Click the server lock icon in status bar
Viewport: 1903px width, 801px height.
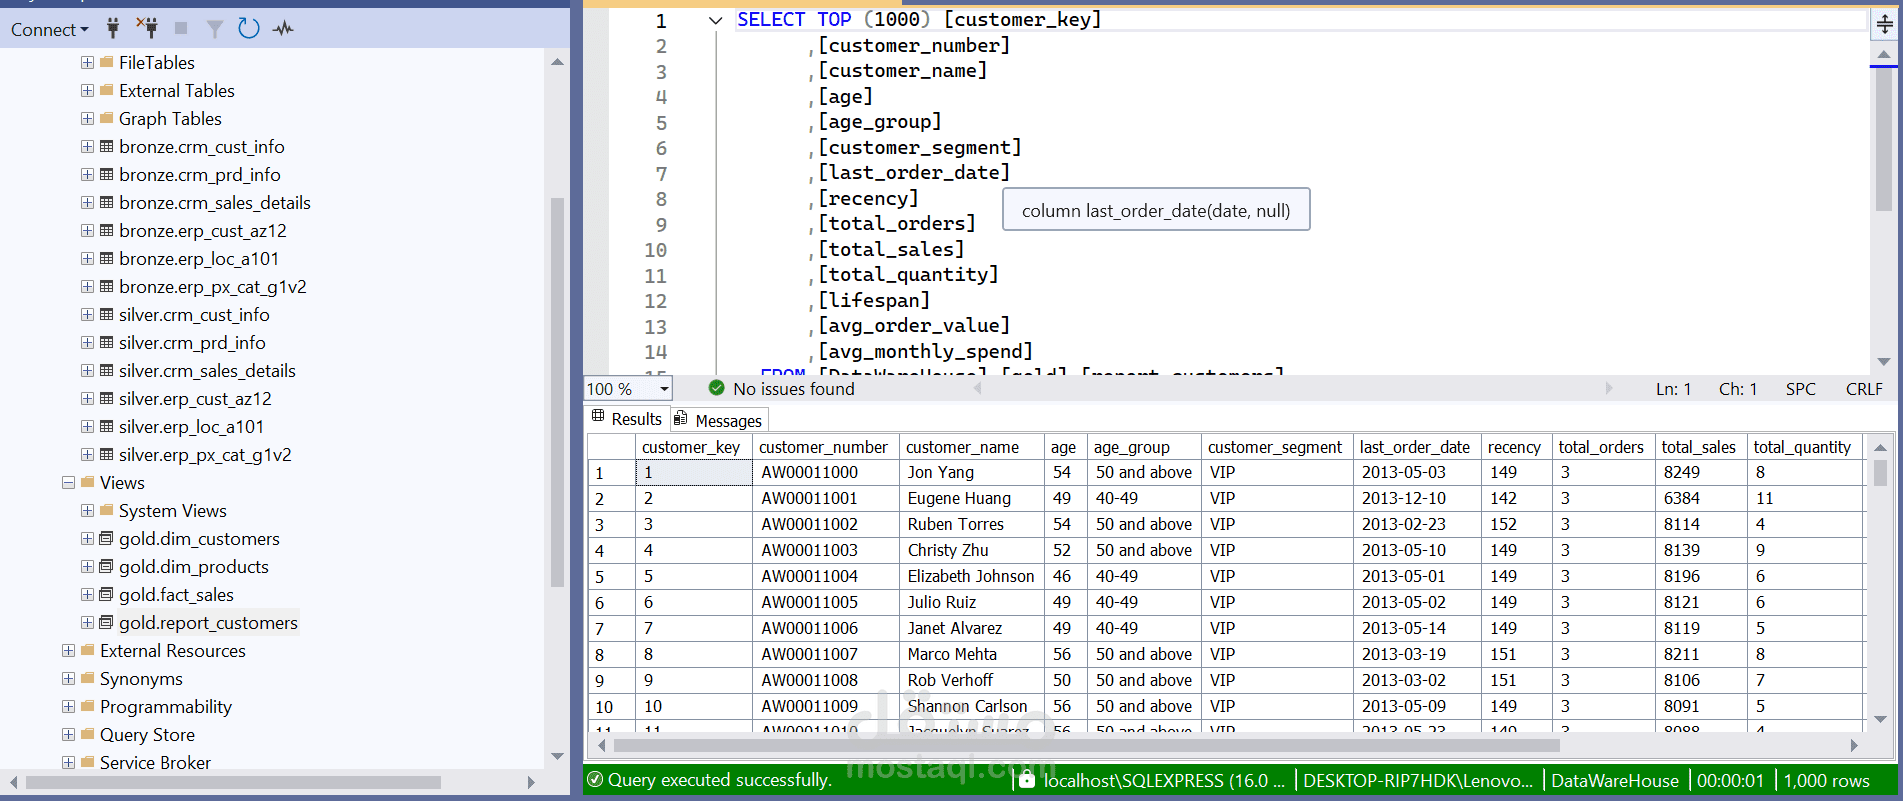(1026, 780)
